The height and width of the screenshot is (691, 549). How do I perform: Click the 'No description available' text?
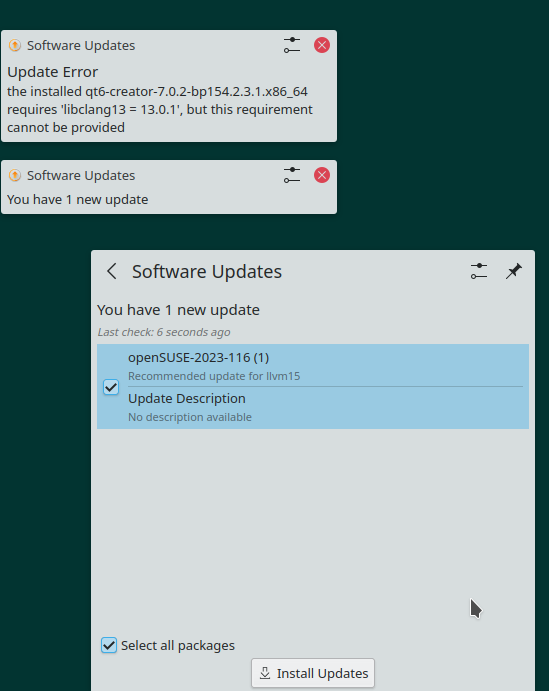coord(190,417)
